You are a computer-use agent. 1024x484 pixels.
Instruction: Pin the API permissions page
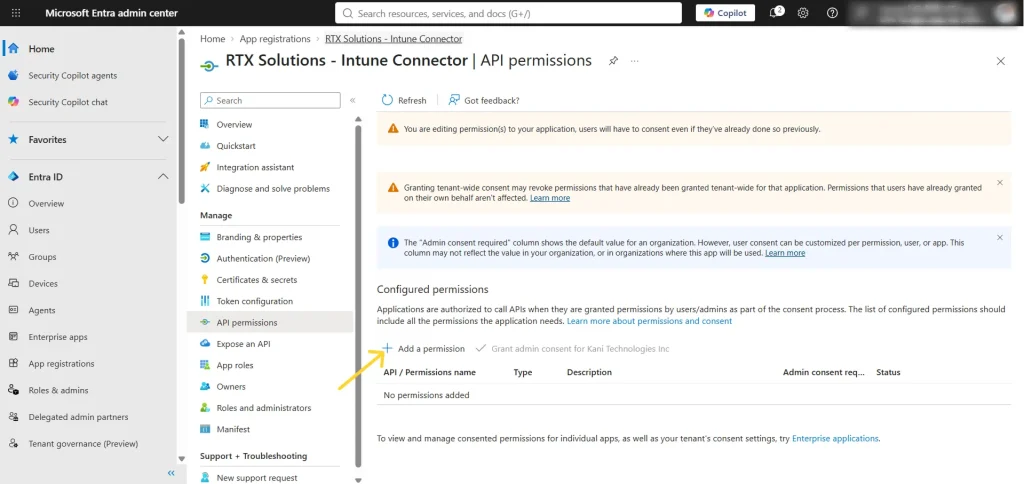coord(613,61)
